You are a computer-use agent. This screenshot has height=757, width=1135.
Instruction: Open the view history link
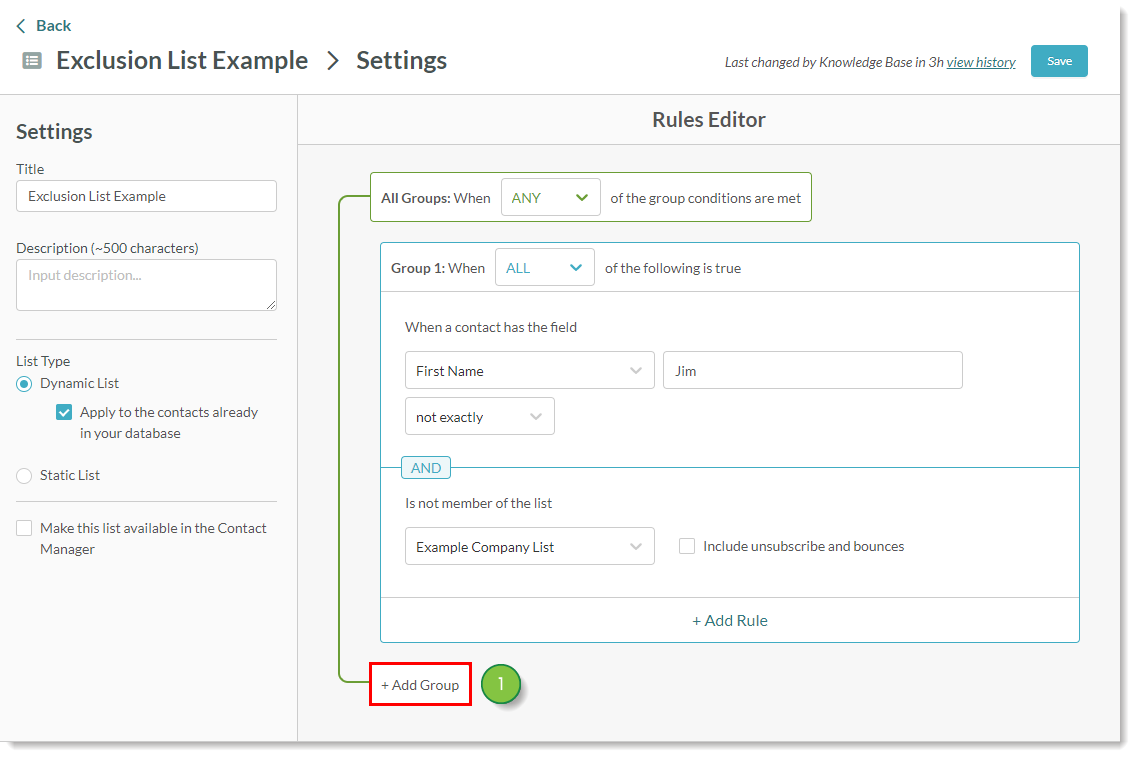pos(980,62)
